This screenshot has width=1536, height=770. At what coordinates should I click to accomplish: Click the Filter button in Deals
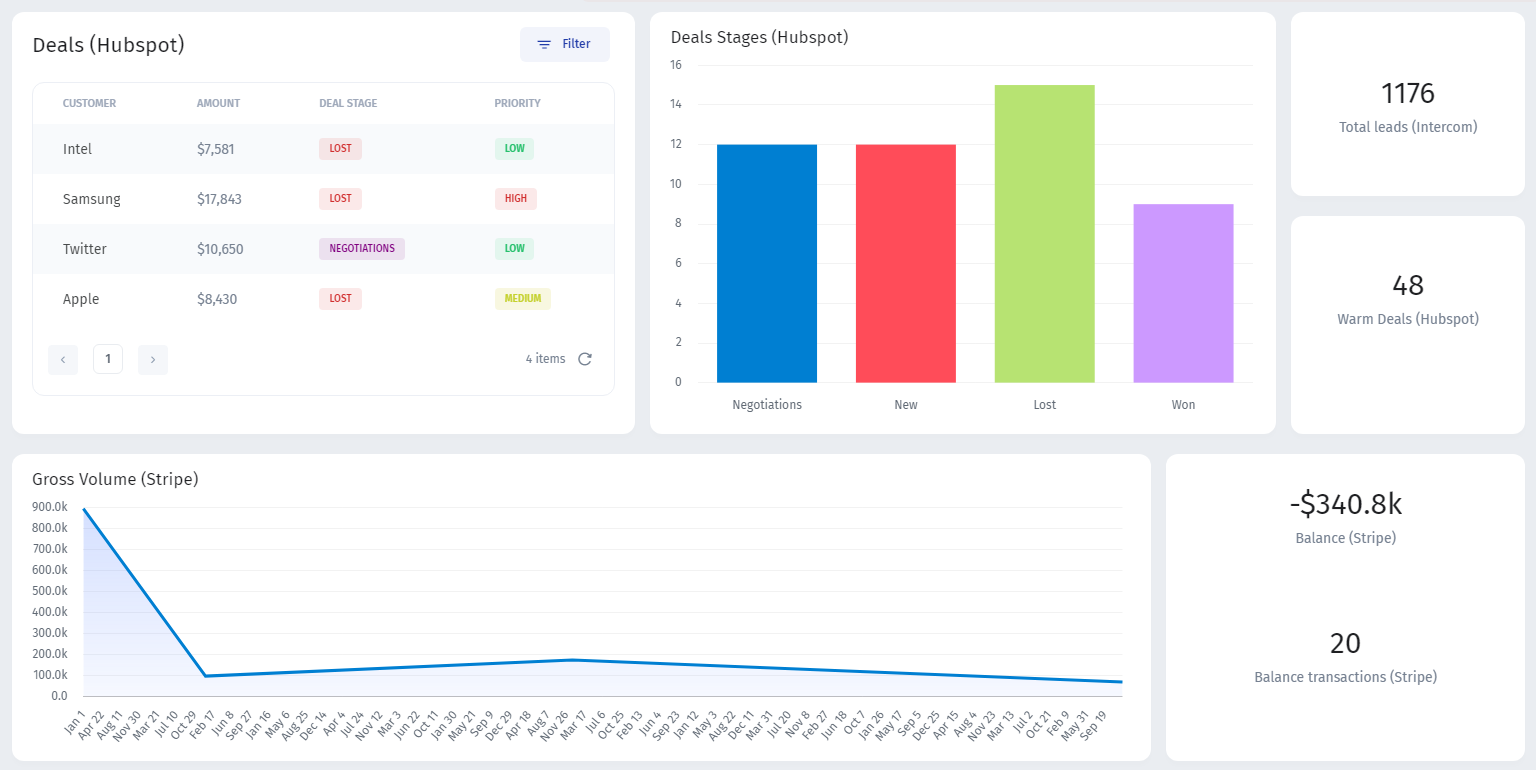[564, 44]
